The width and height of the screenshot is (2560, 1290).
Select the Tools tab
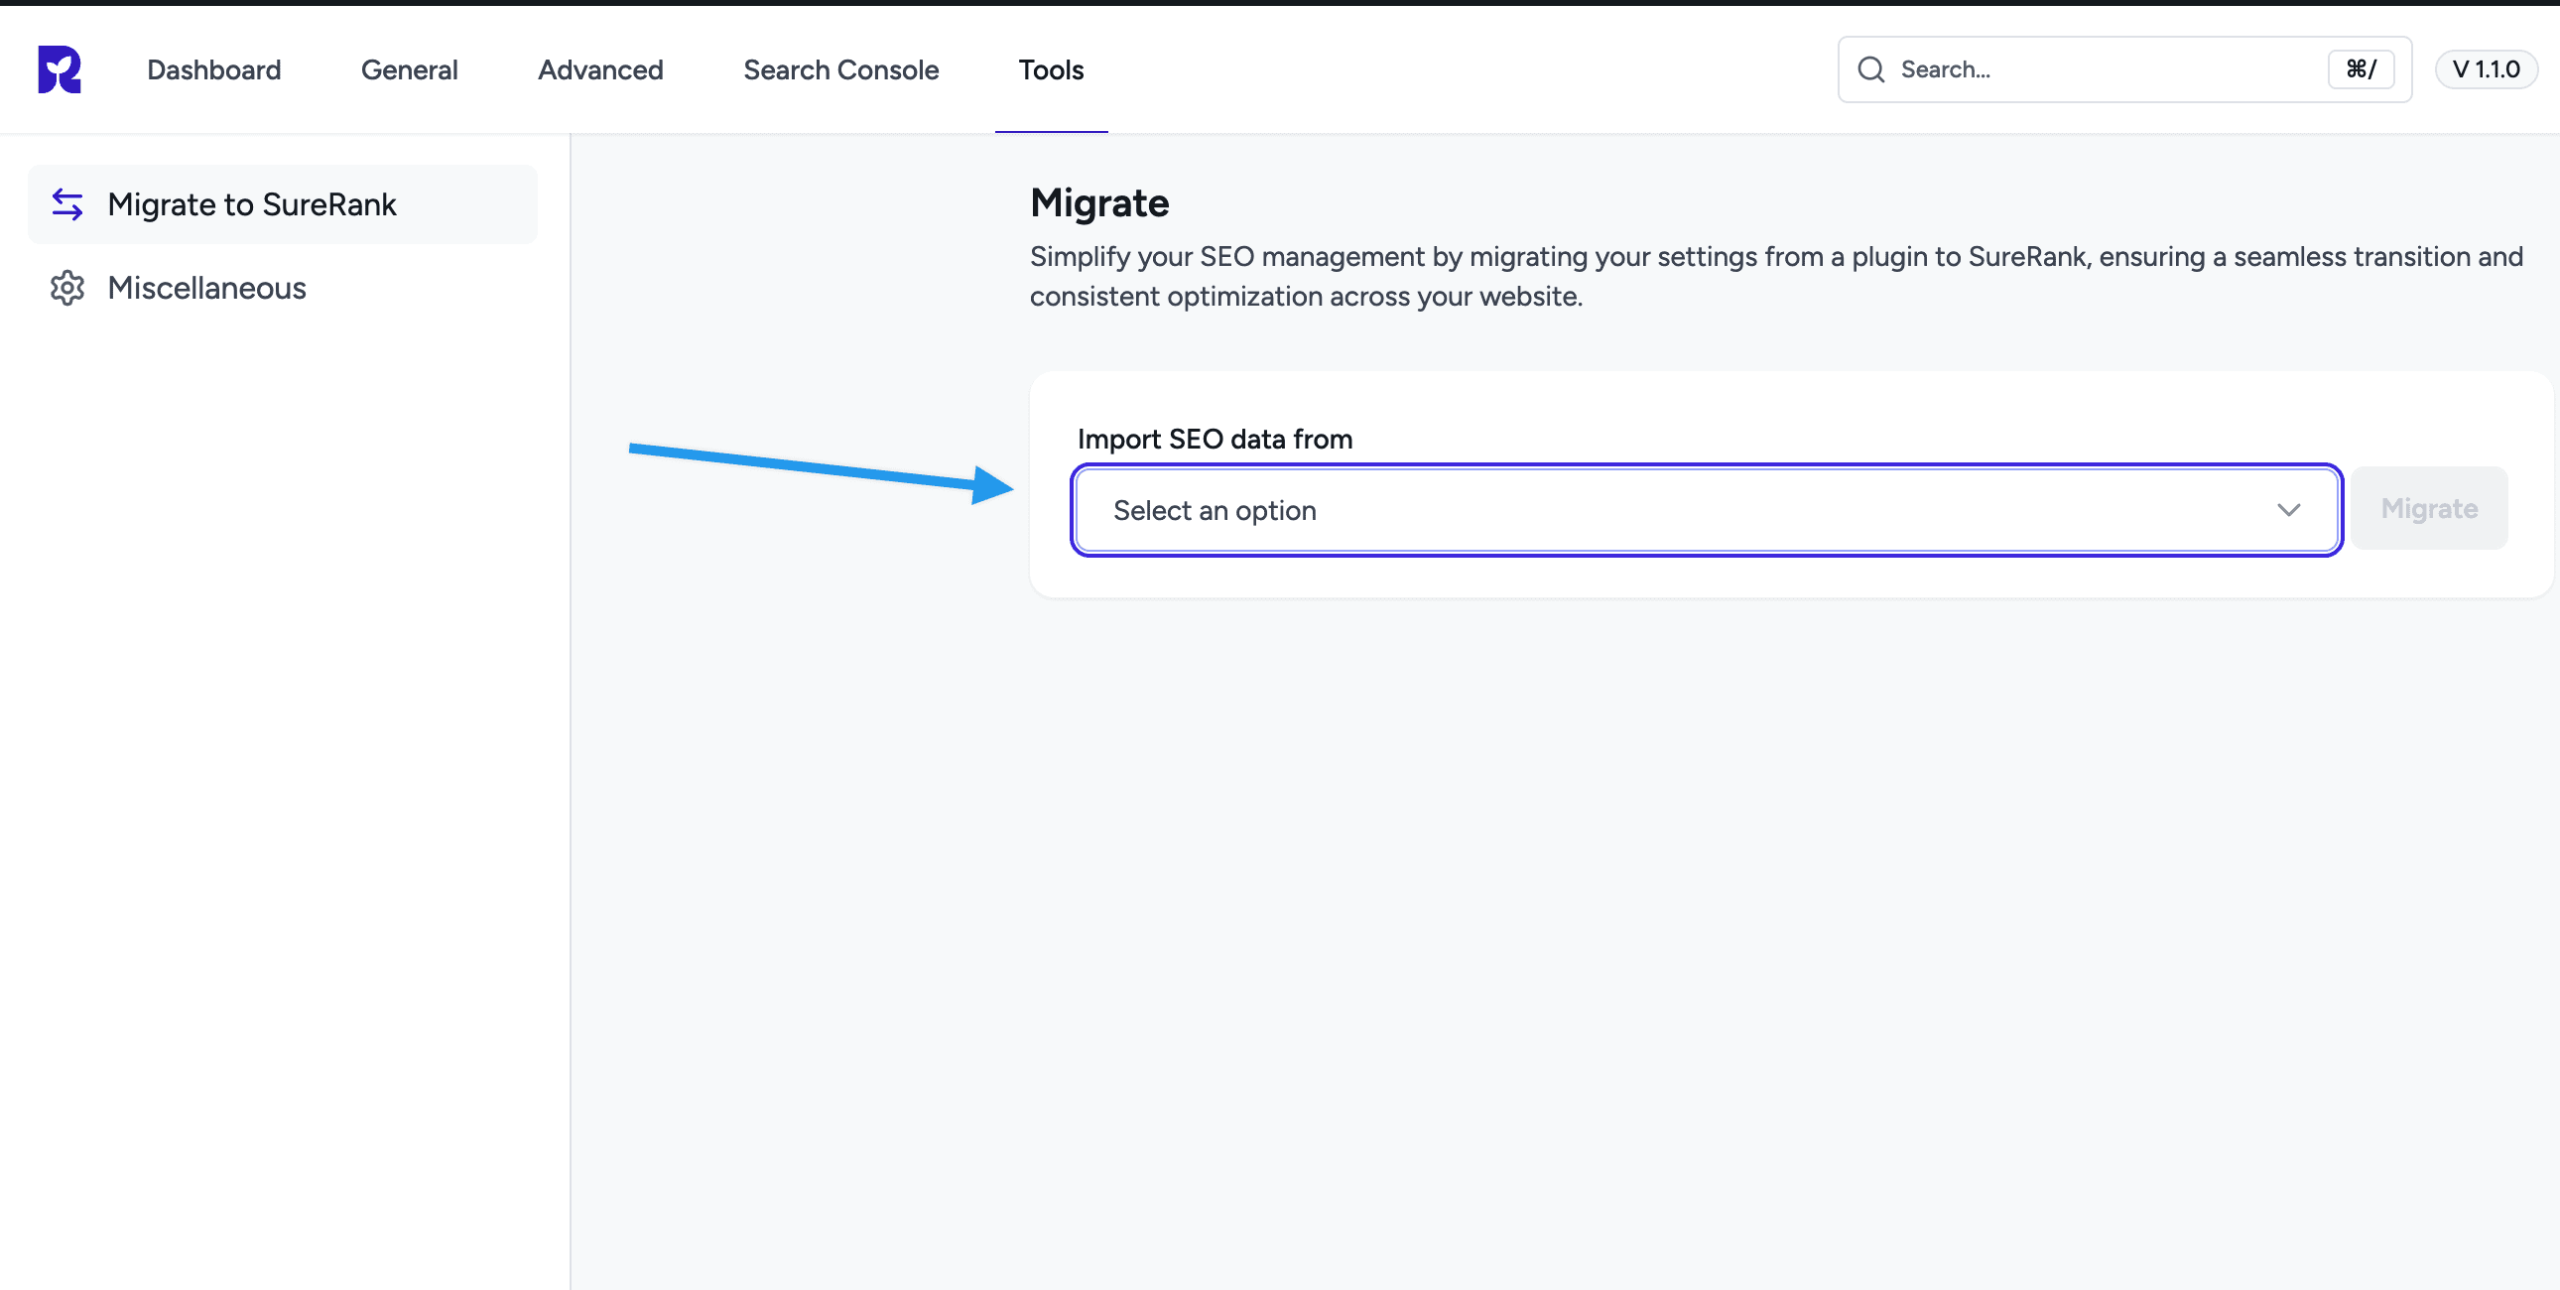tap(1051, 70)
